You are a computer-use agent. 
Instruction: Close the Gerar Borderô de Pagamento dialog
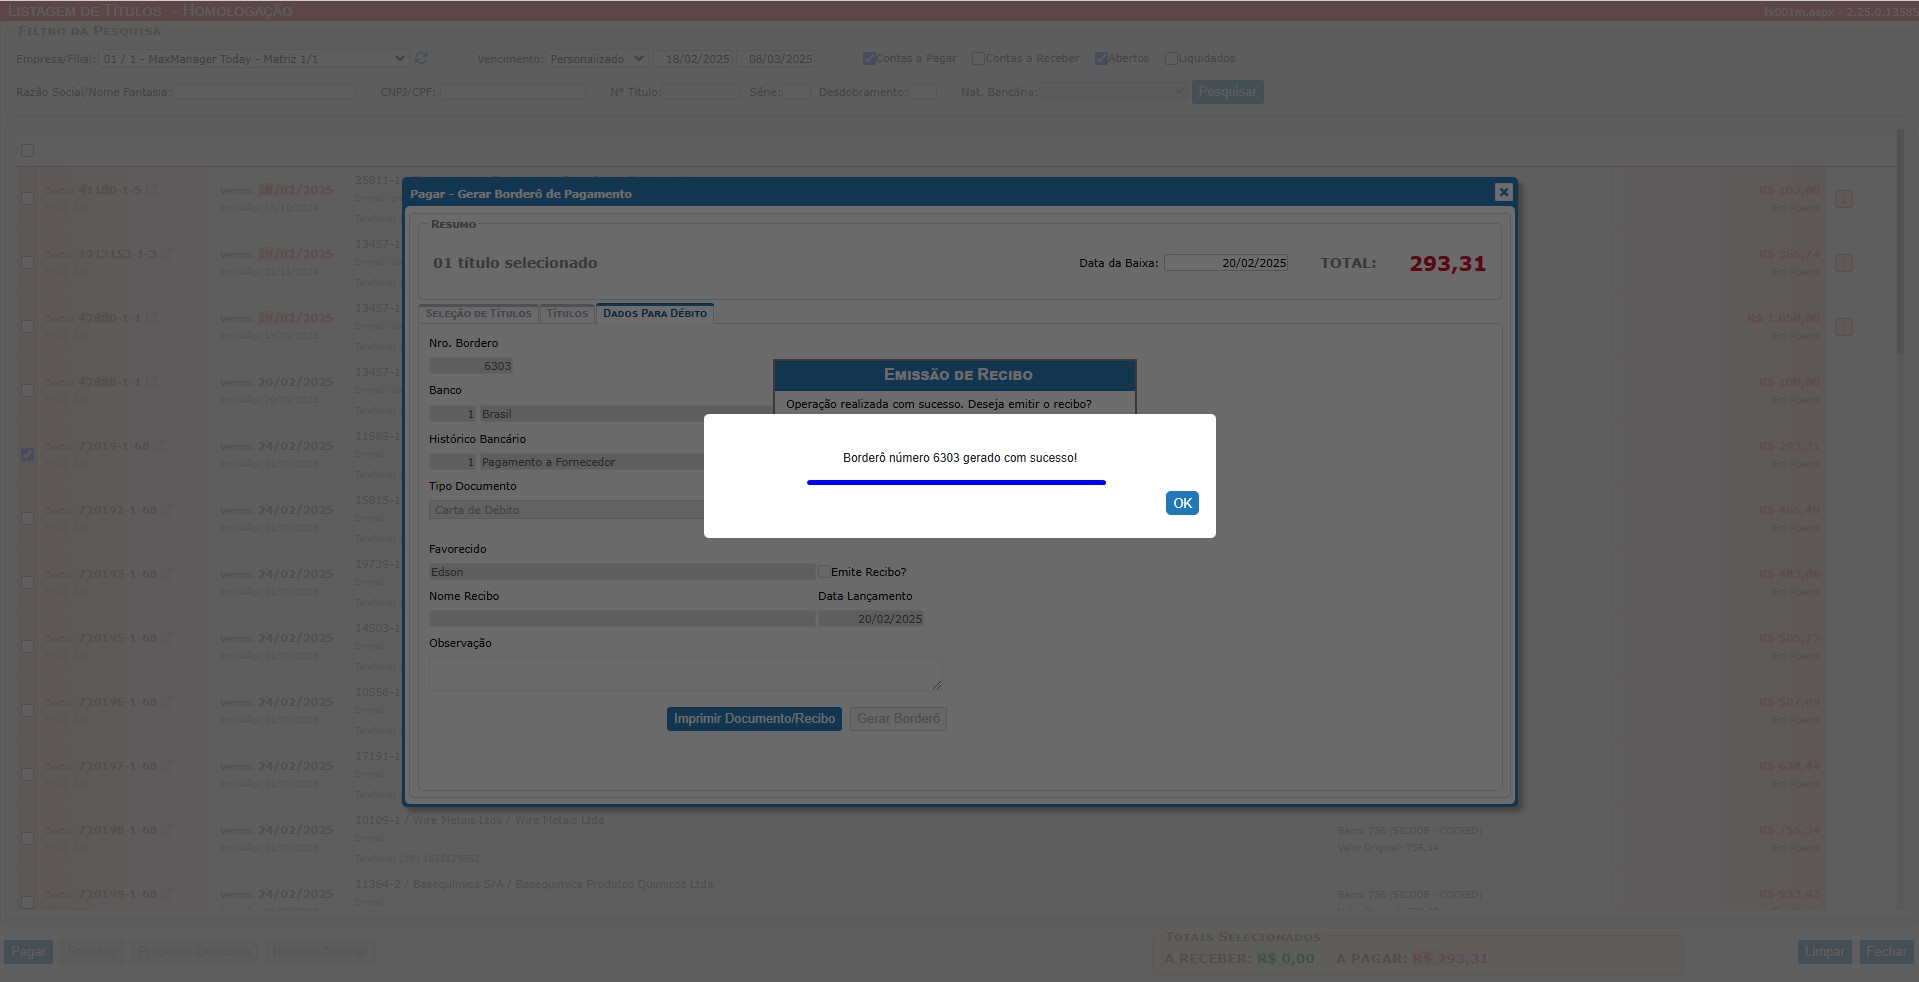pos(1503,192)
